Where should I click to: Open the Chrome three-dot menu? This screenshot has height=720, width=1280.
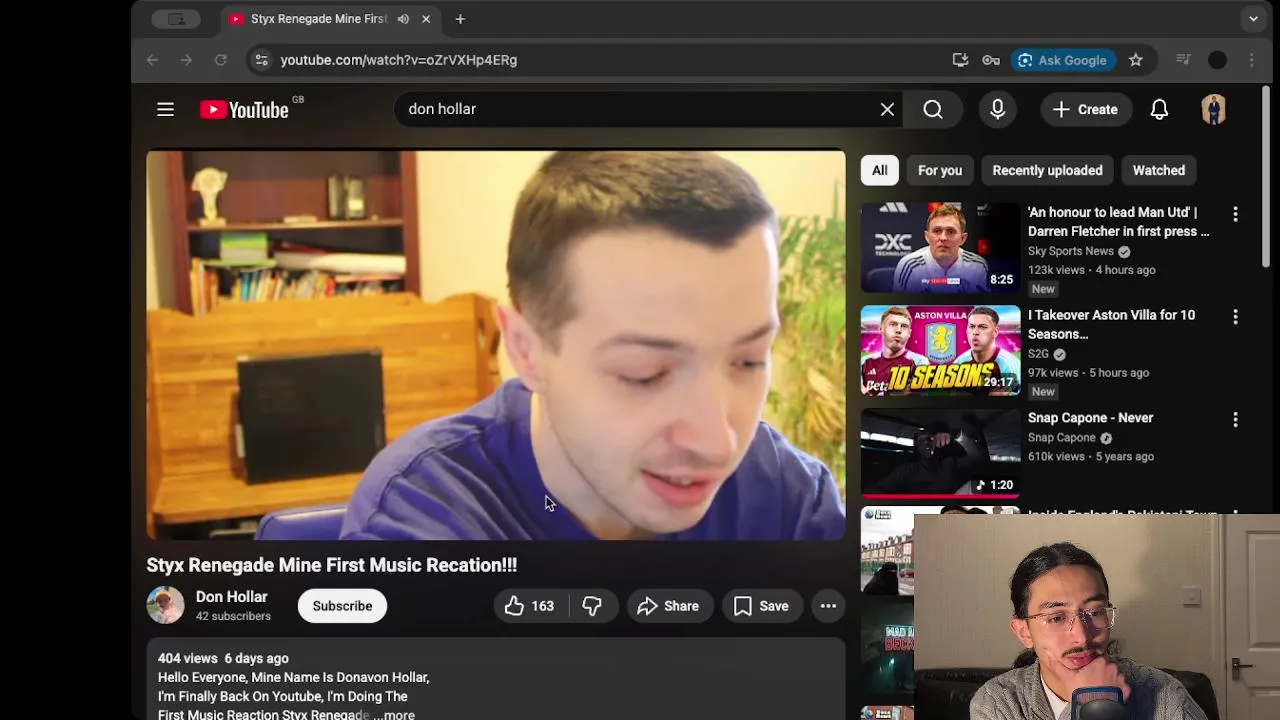1251,60
